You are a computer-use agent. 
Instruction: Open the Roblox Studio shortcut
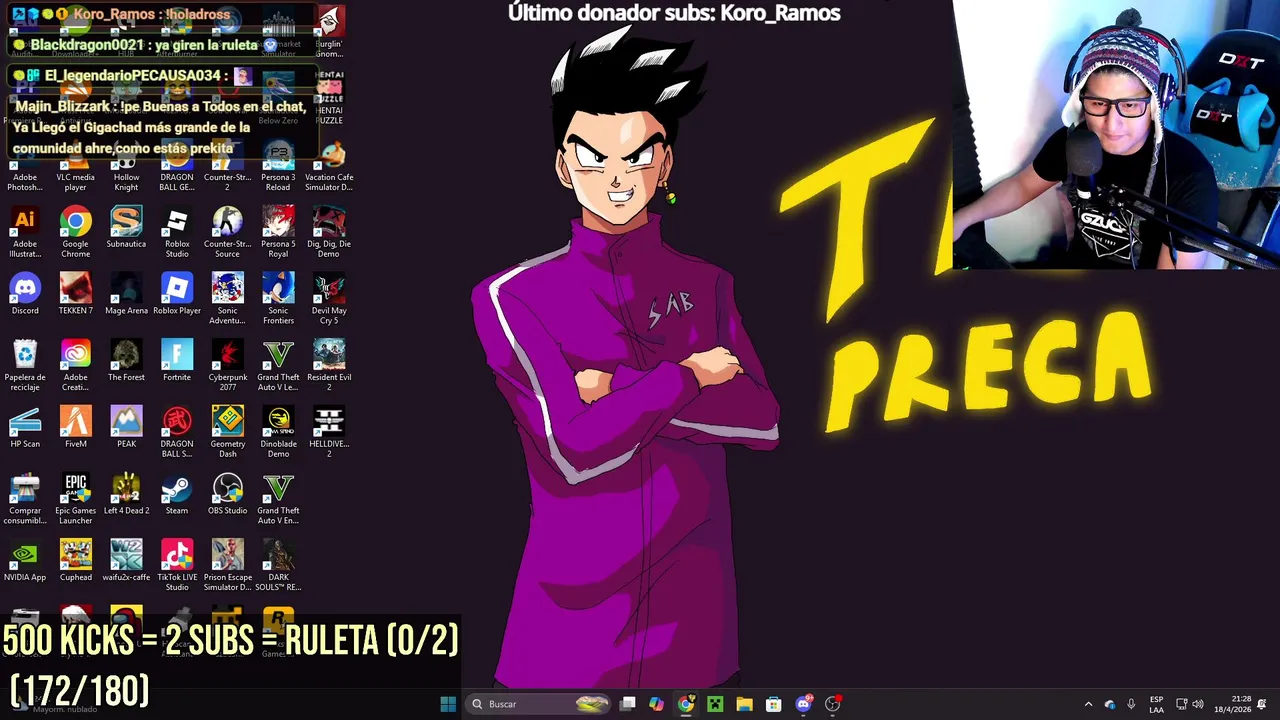[177, 231]
